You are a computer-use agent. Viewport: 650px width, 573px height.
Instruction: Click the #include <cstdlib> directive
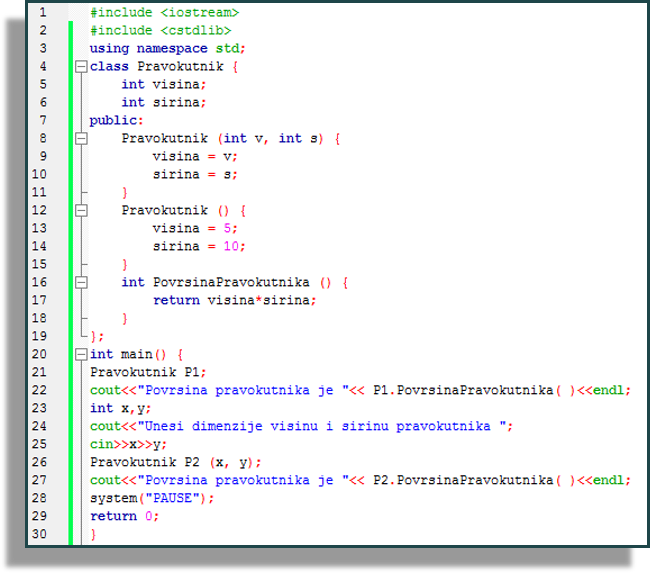point(160,31)
